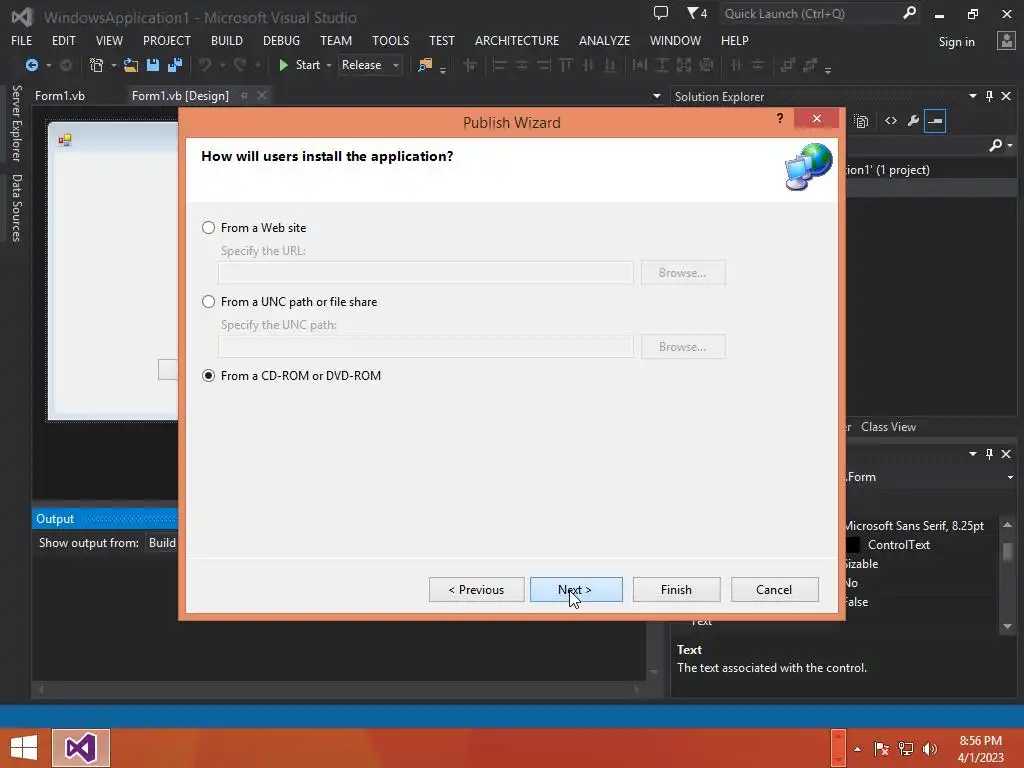Viewport: 1024px width, 768px height.
Task: Switch to the Class View tab
Action: pos(888,427)
